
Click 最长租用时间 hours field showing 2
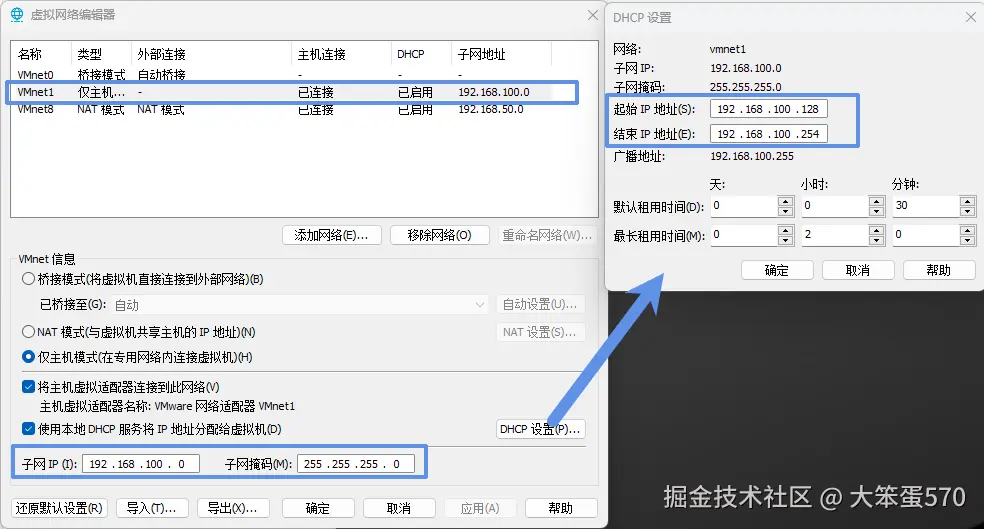tap(835, 235)
